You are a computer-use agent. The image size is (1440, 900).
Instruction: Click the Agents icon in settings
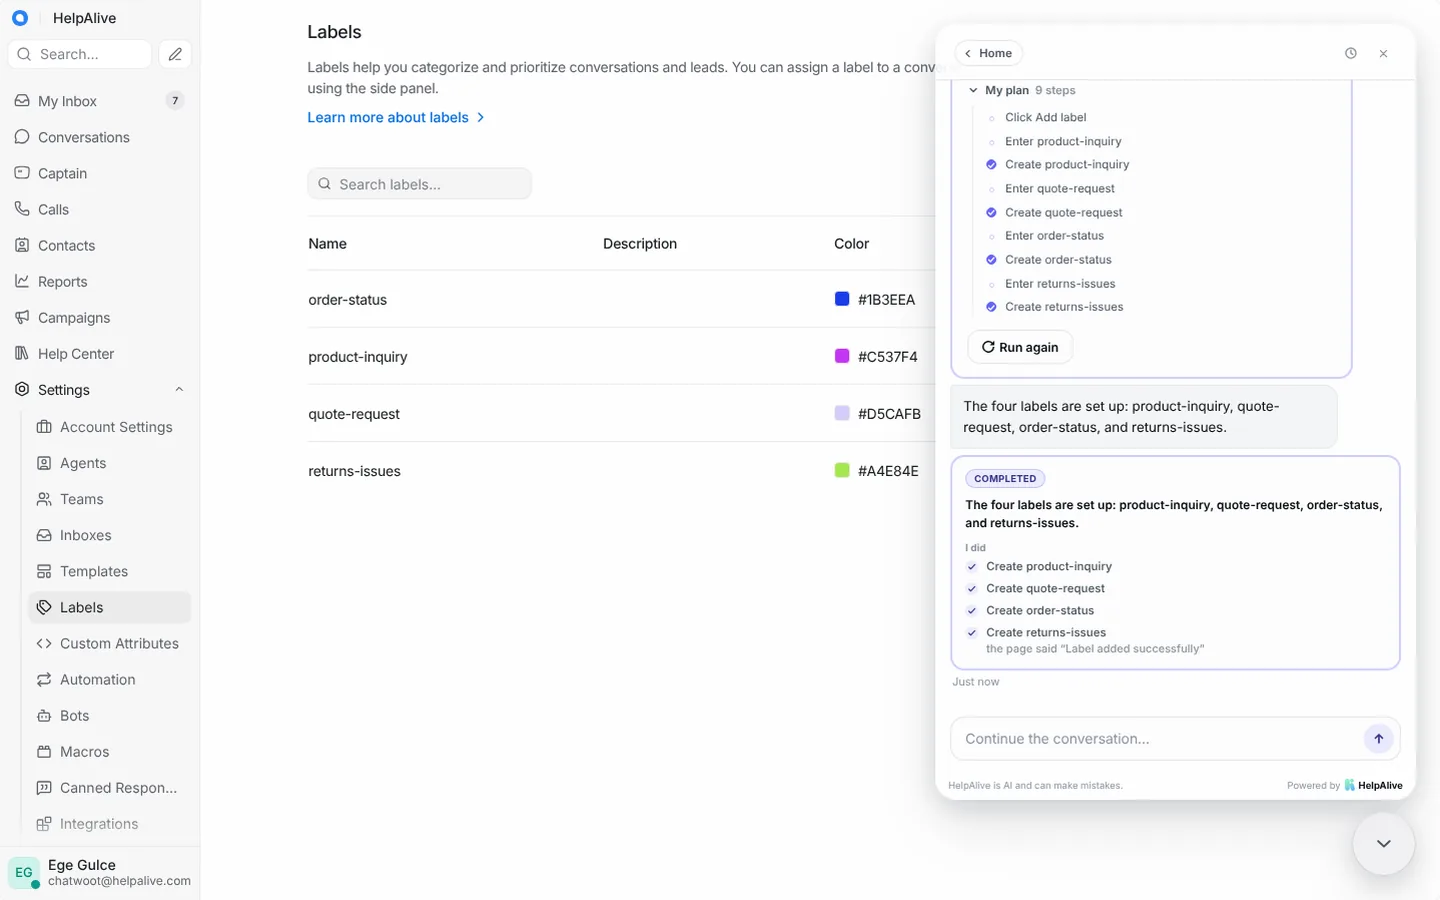[x=44, y=463]
